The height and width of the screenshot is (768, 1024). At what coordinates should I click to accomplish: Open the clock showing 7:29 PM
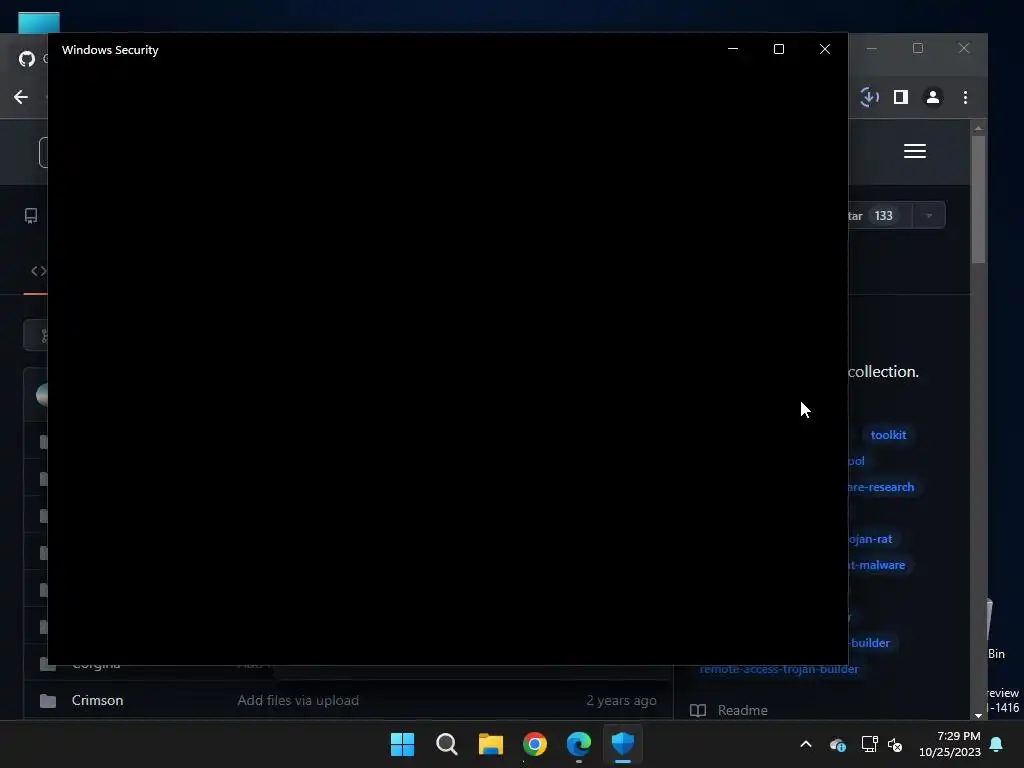[950, 744]
